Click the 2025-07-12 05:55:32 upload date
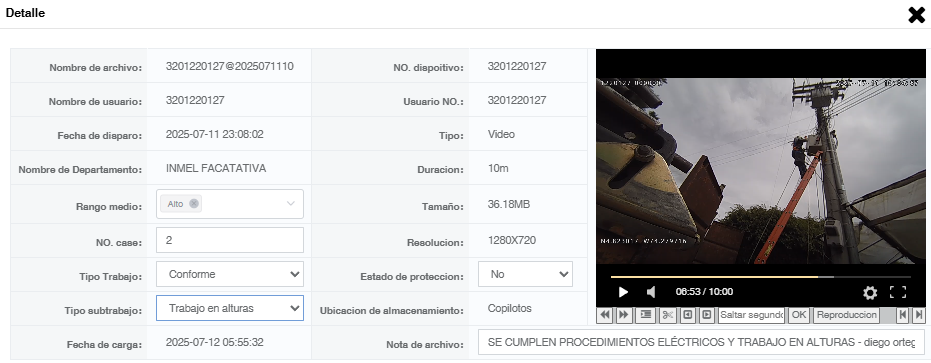The width and height of the screenshot is (931, 363). point(214,342)
